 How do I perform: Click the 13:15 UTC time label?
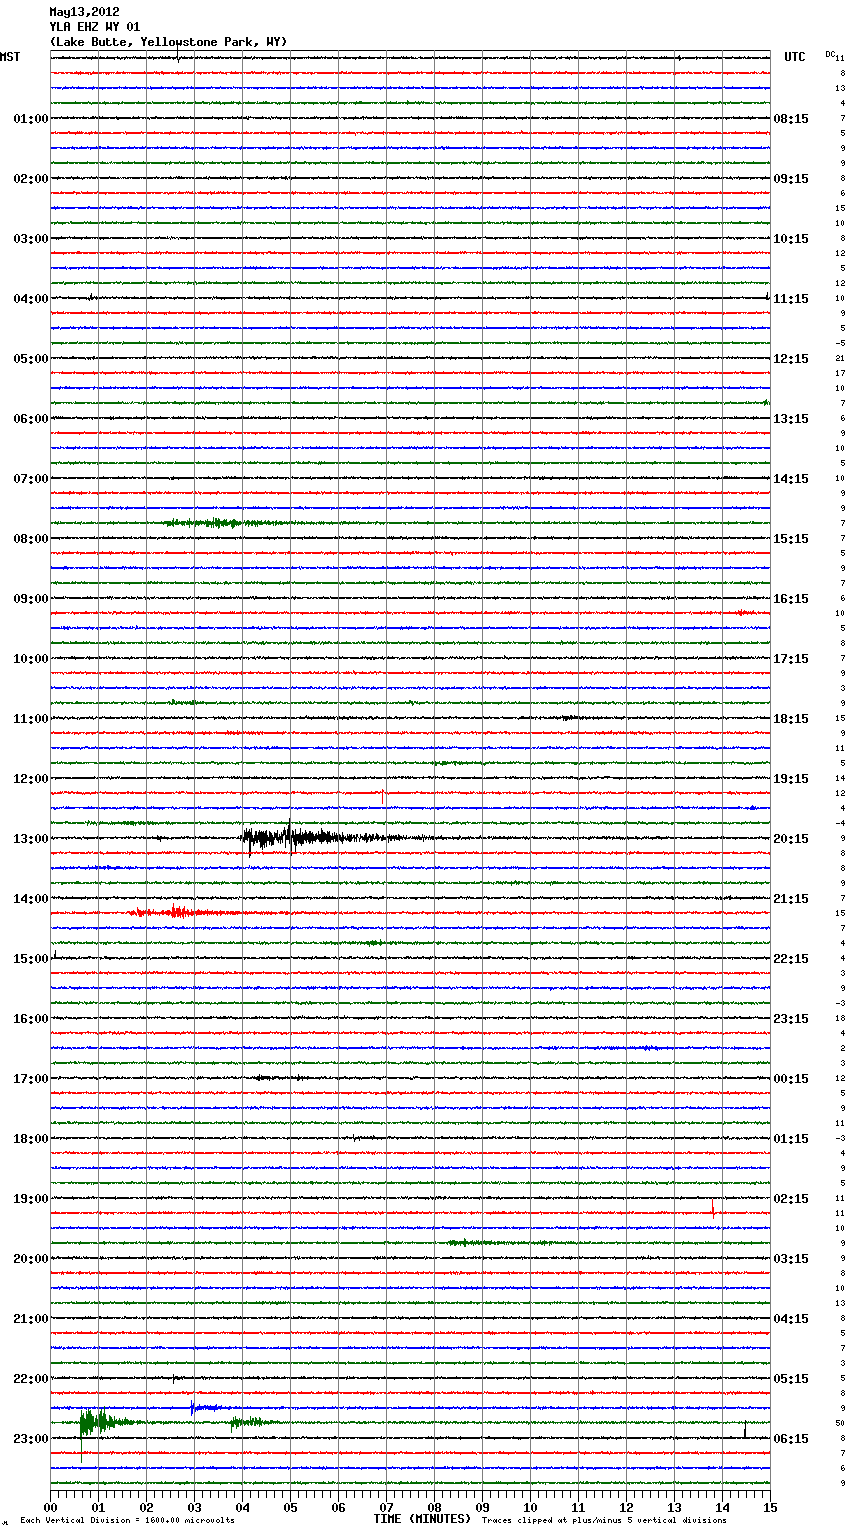(x=791, y=419)
